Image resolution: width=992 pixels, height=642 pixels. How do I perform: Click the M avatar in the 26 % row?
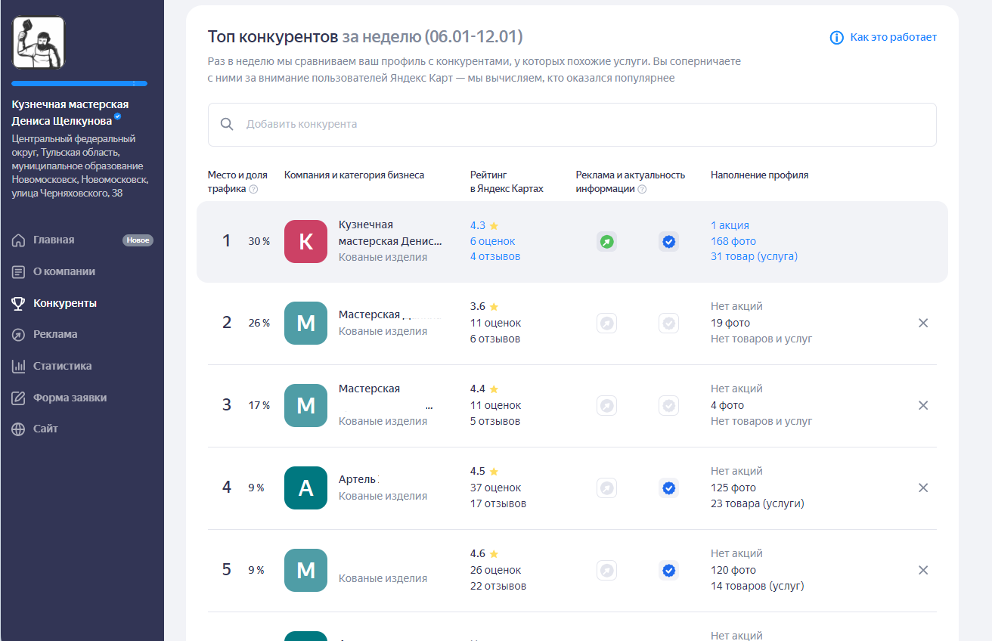pyautogui.click(x=306, y=323)
